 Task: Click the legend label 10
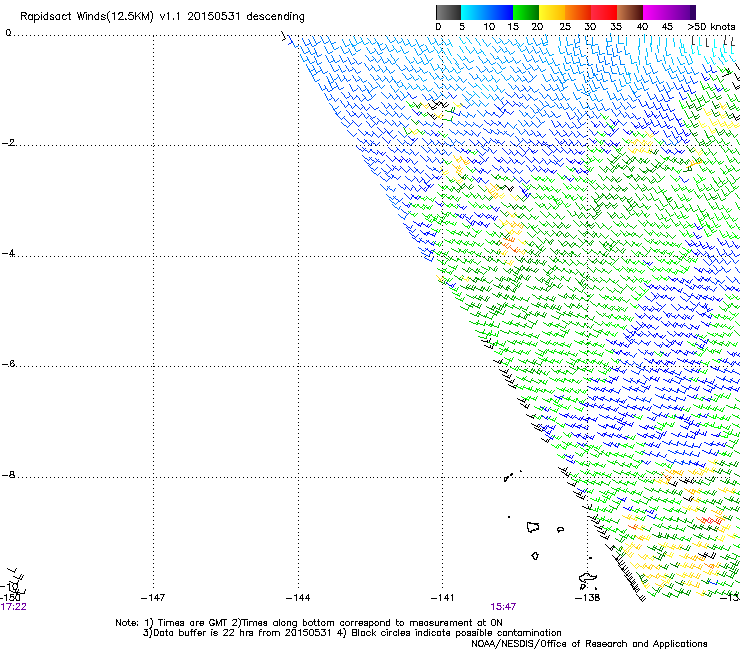489,27
